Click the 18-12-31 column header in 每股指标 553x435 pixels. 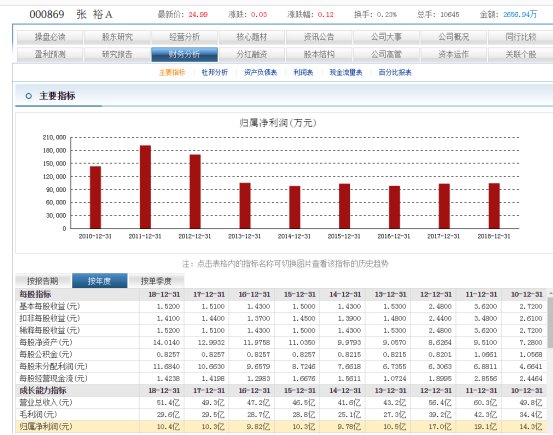164,294
